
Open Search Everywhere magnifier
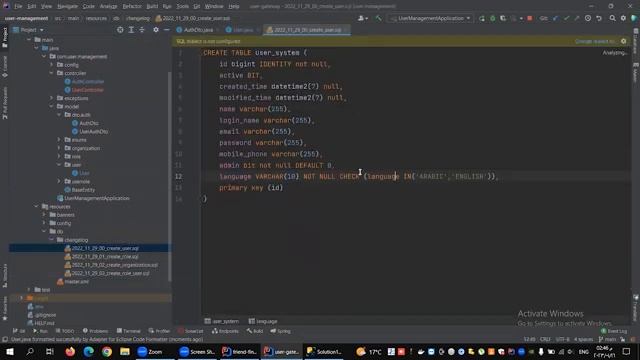pyautogui.click(x=613, y=18)
